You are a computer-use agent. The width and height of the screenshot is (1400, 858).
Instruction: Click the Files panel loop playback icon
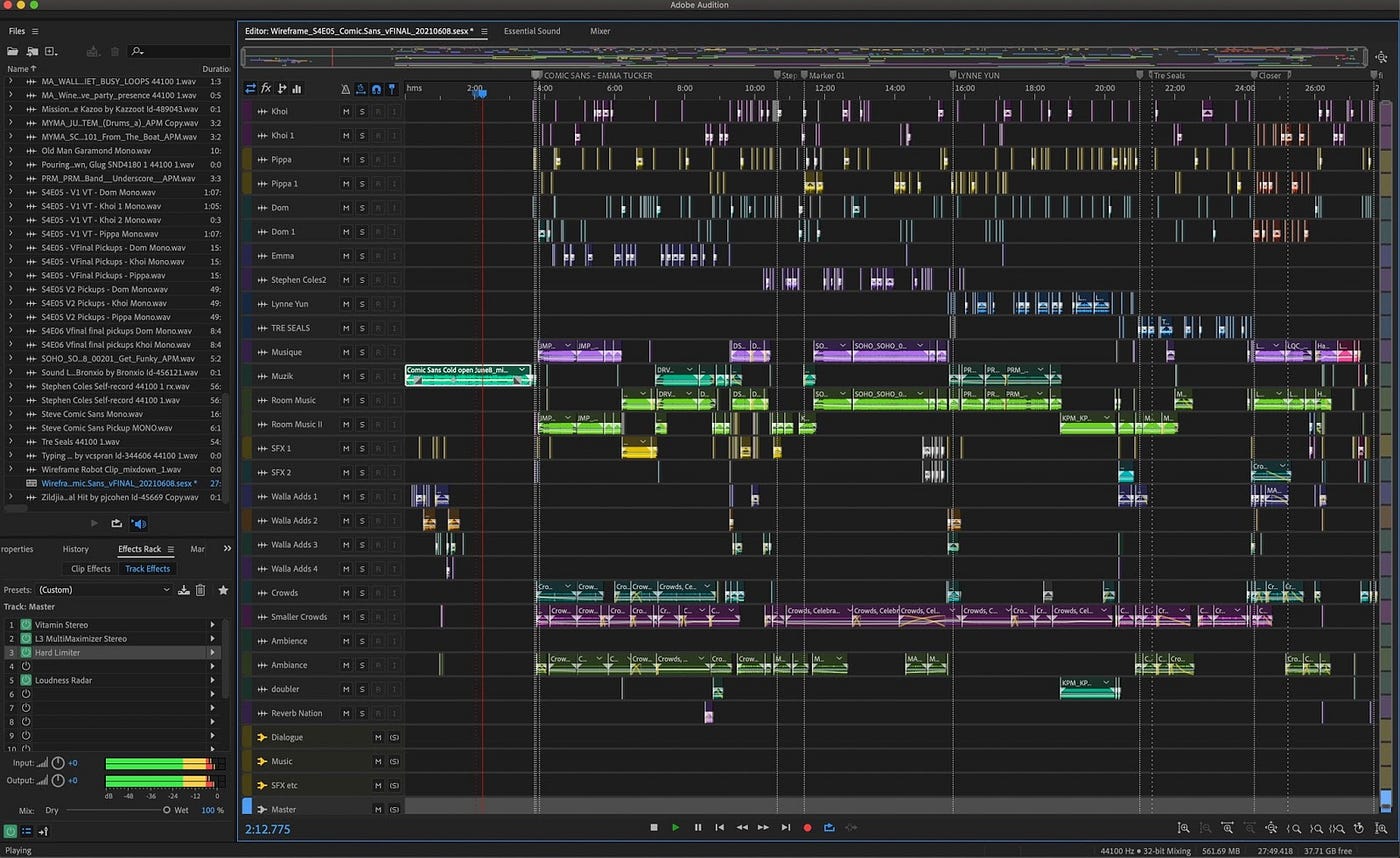(x=117, y=523)
